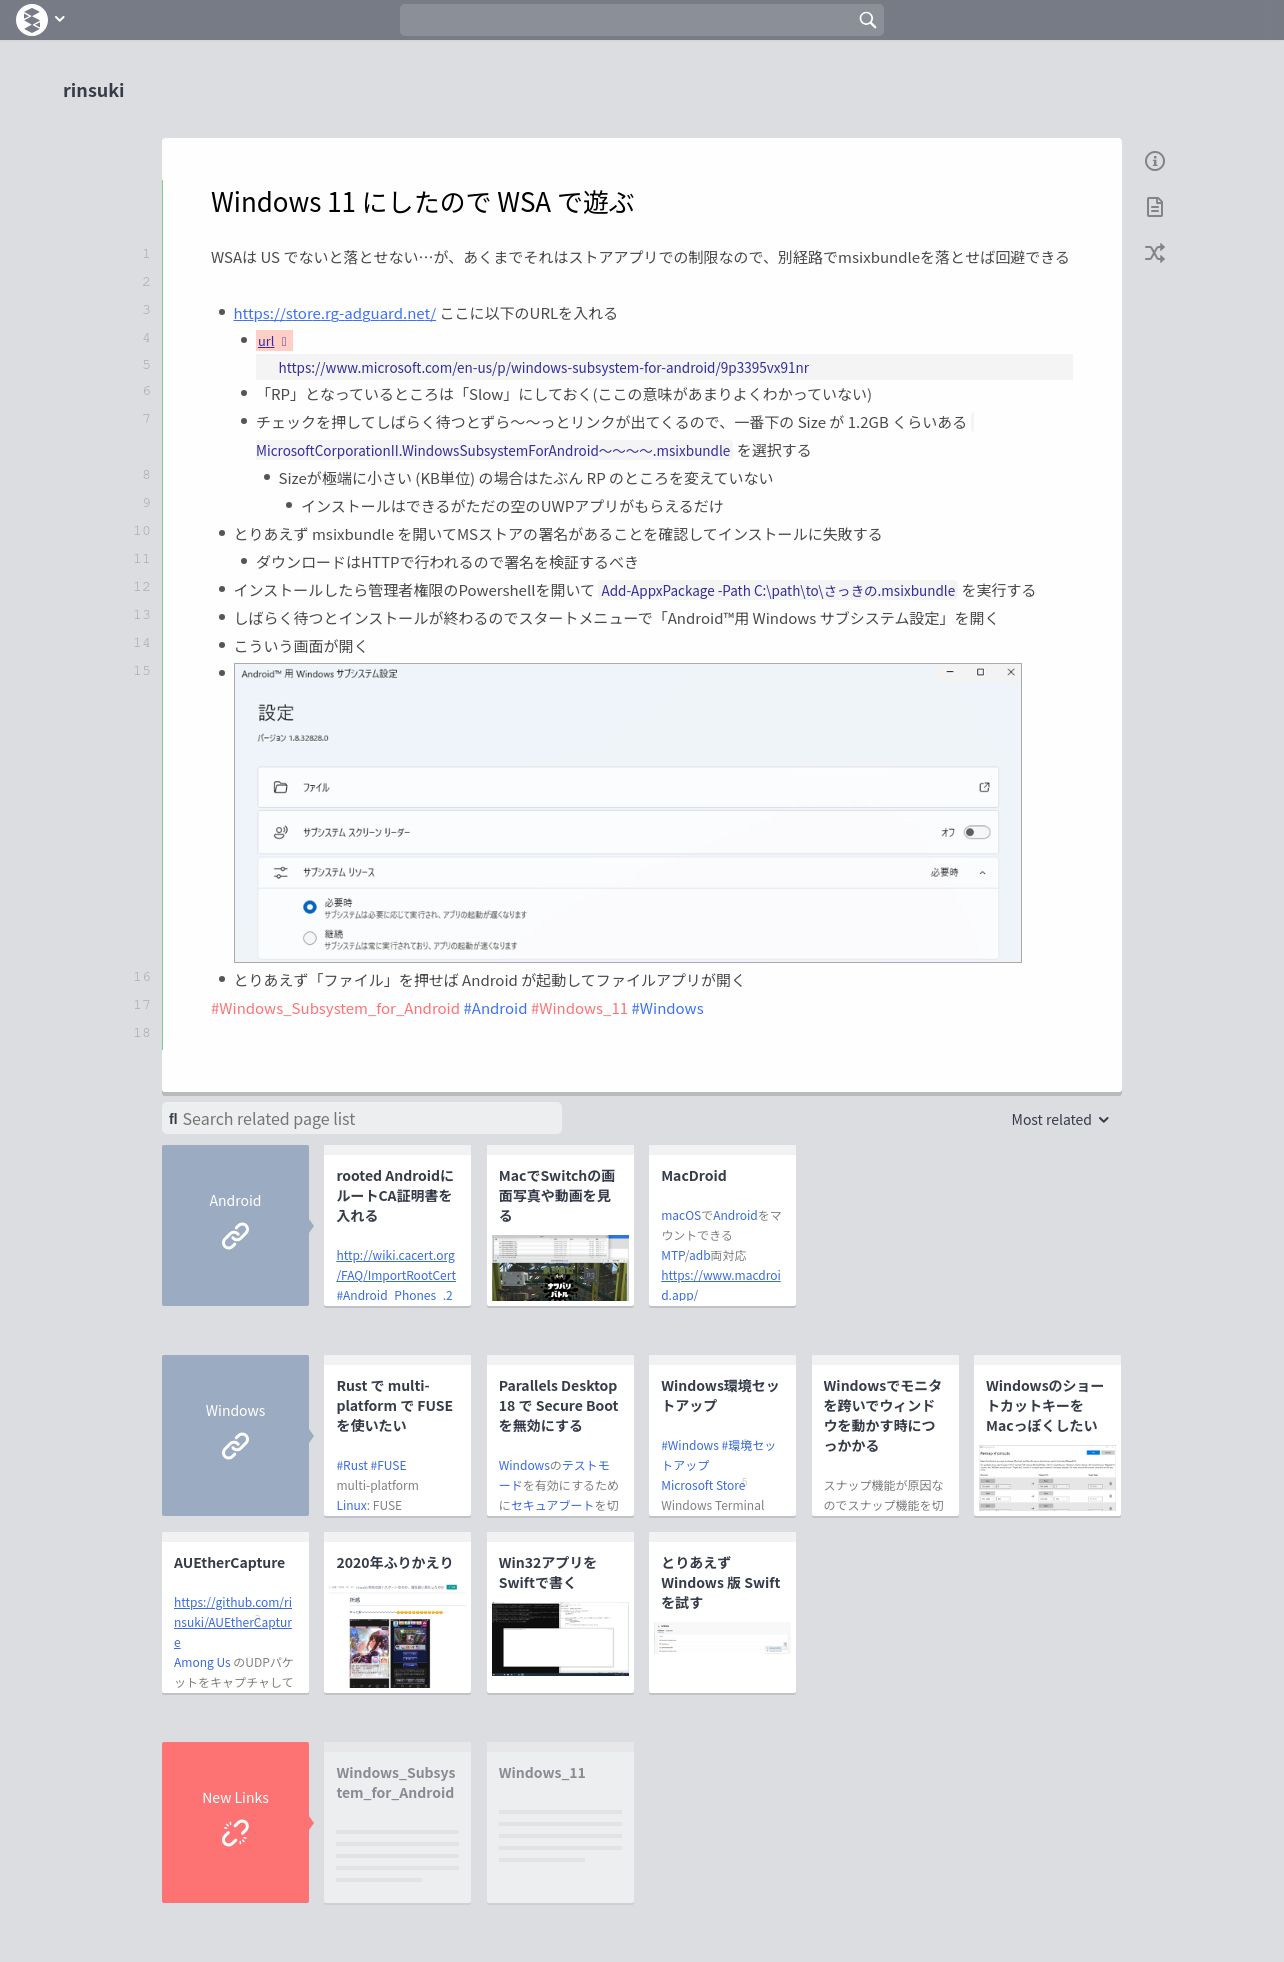The width and height of the screenshot is (1284, 1962).
Task: Open the #Windows_Subsystem_for_Android hashtag
Action: click(x=335, y=1008)
